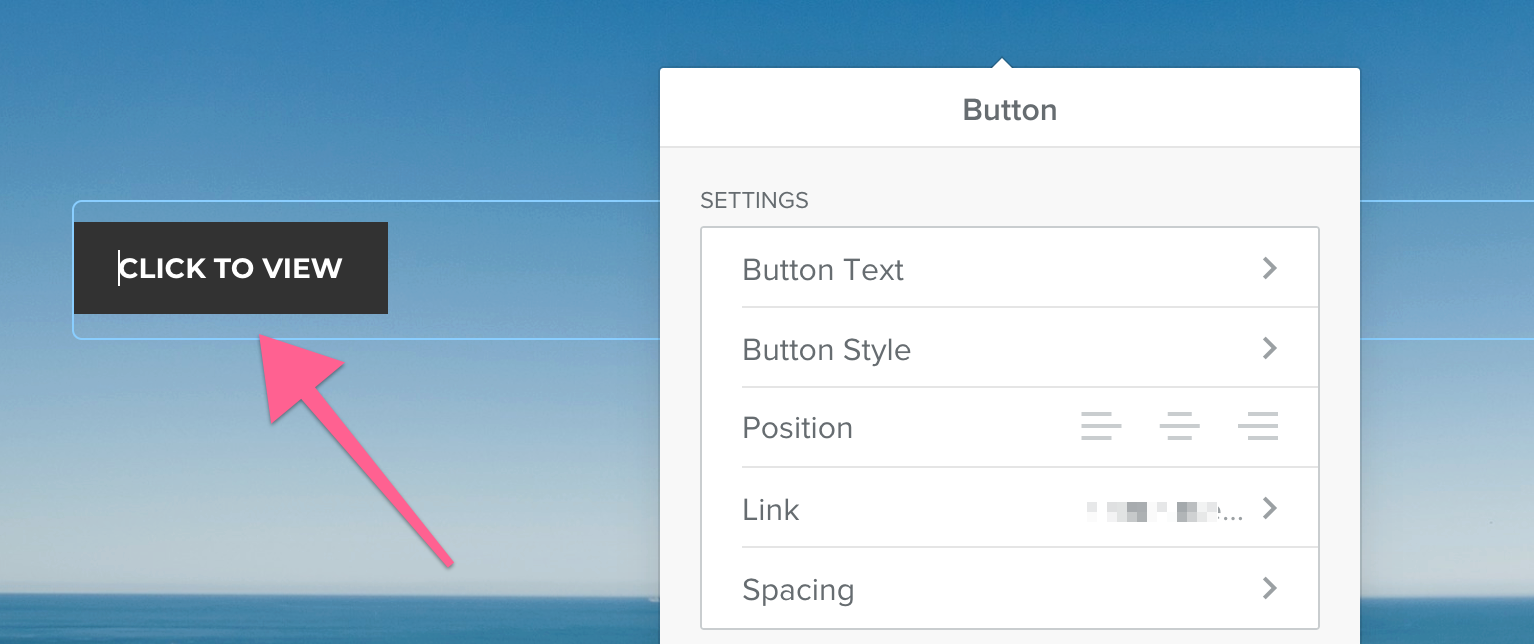Click the chevron beside Button Text

coord(1270,268)
